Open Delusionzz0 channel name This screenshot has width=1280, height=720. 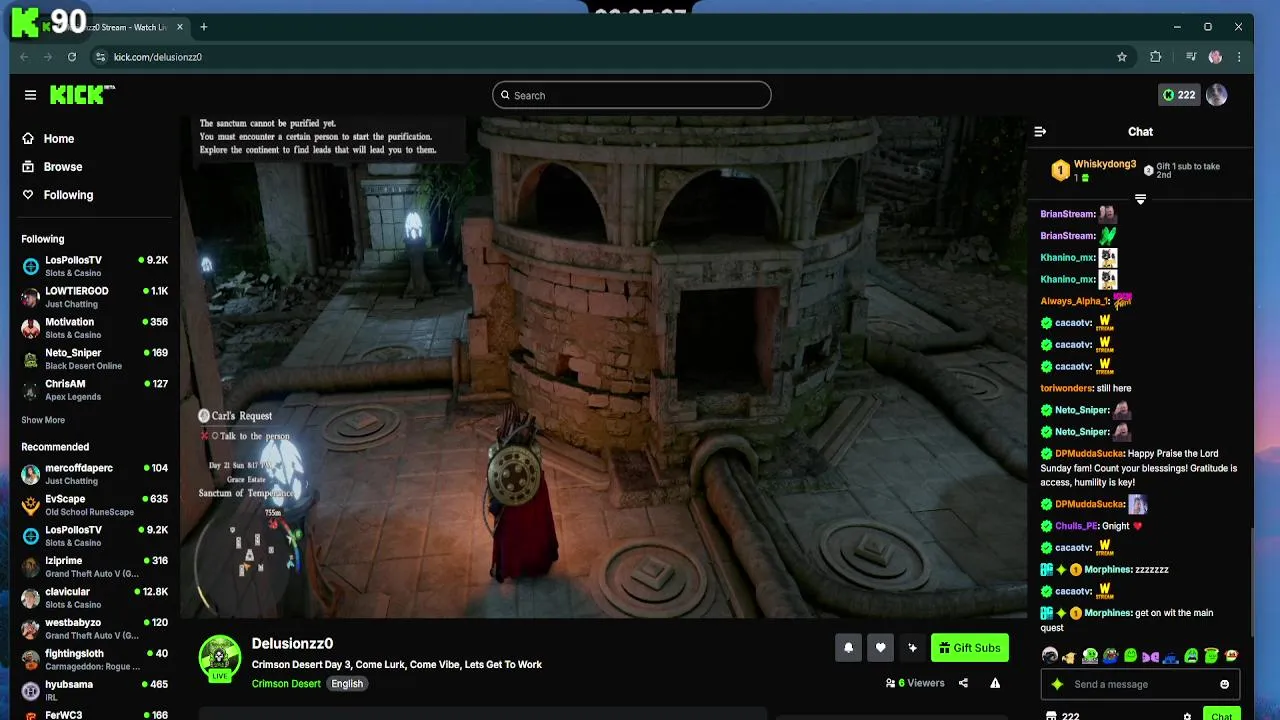click(292, 644)
